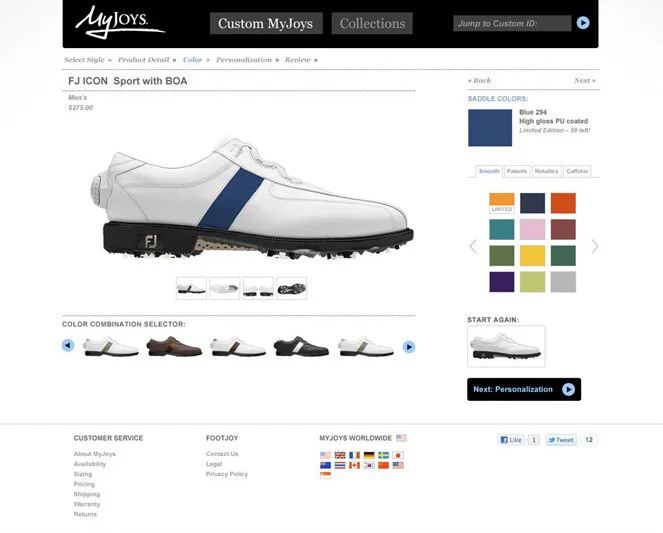This screenshot has height=533, width=663.
Task: View the shoe sole thumbnail
Action: pos(291,289)
